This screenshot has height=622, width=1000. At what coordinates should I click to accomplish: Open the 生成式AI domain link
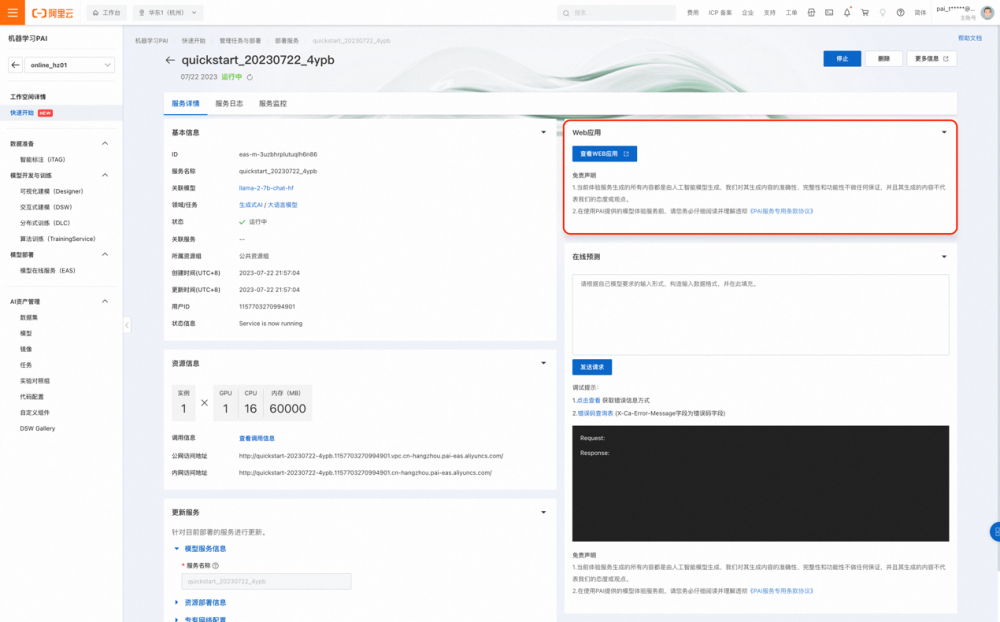coord(250,205)
